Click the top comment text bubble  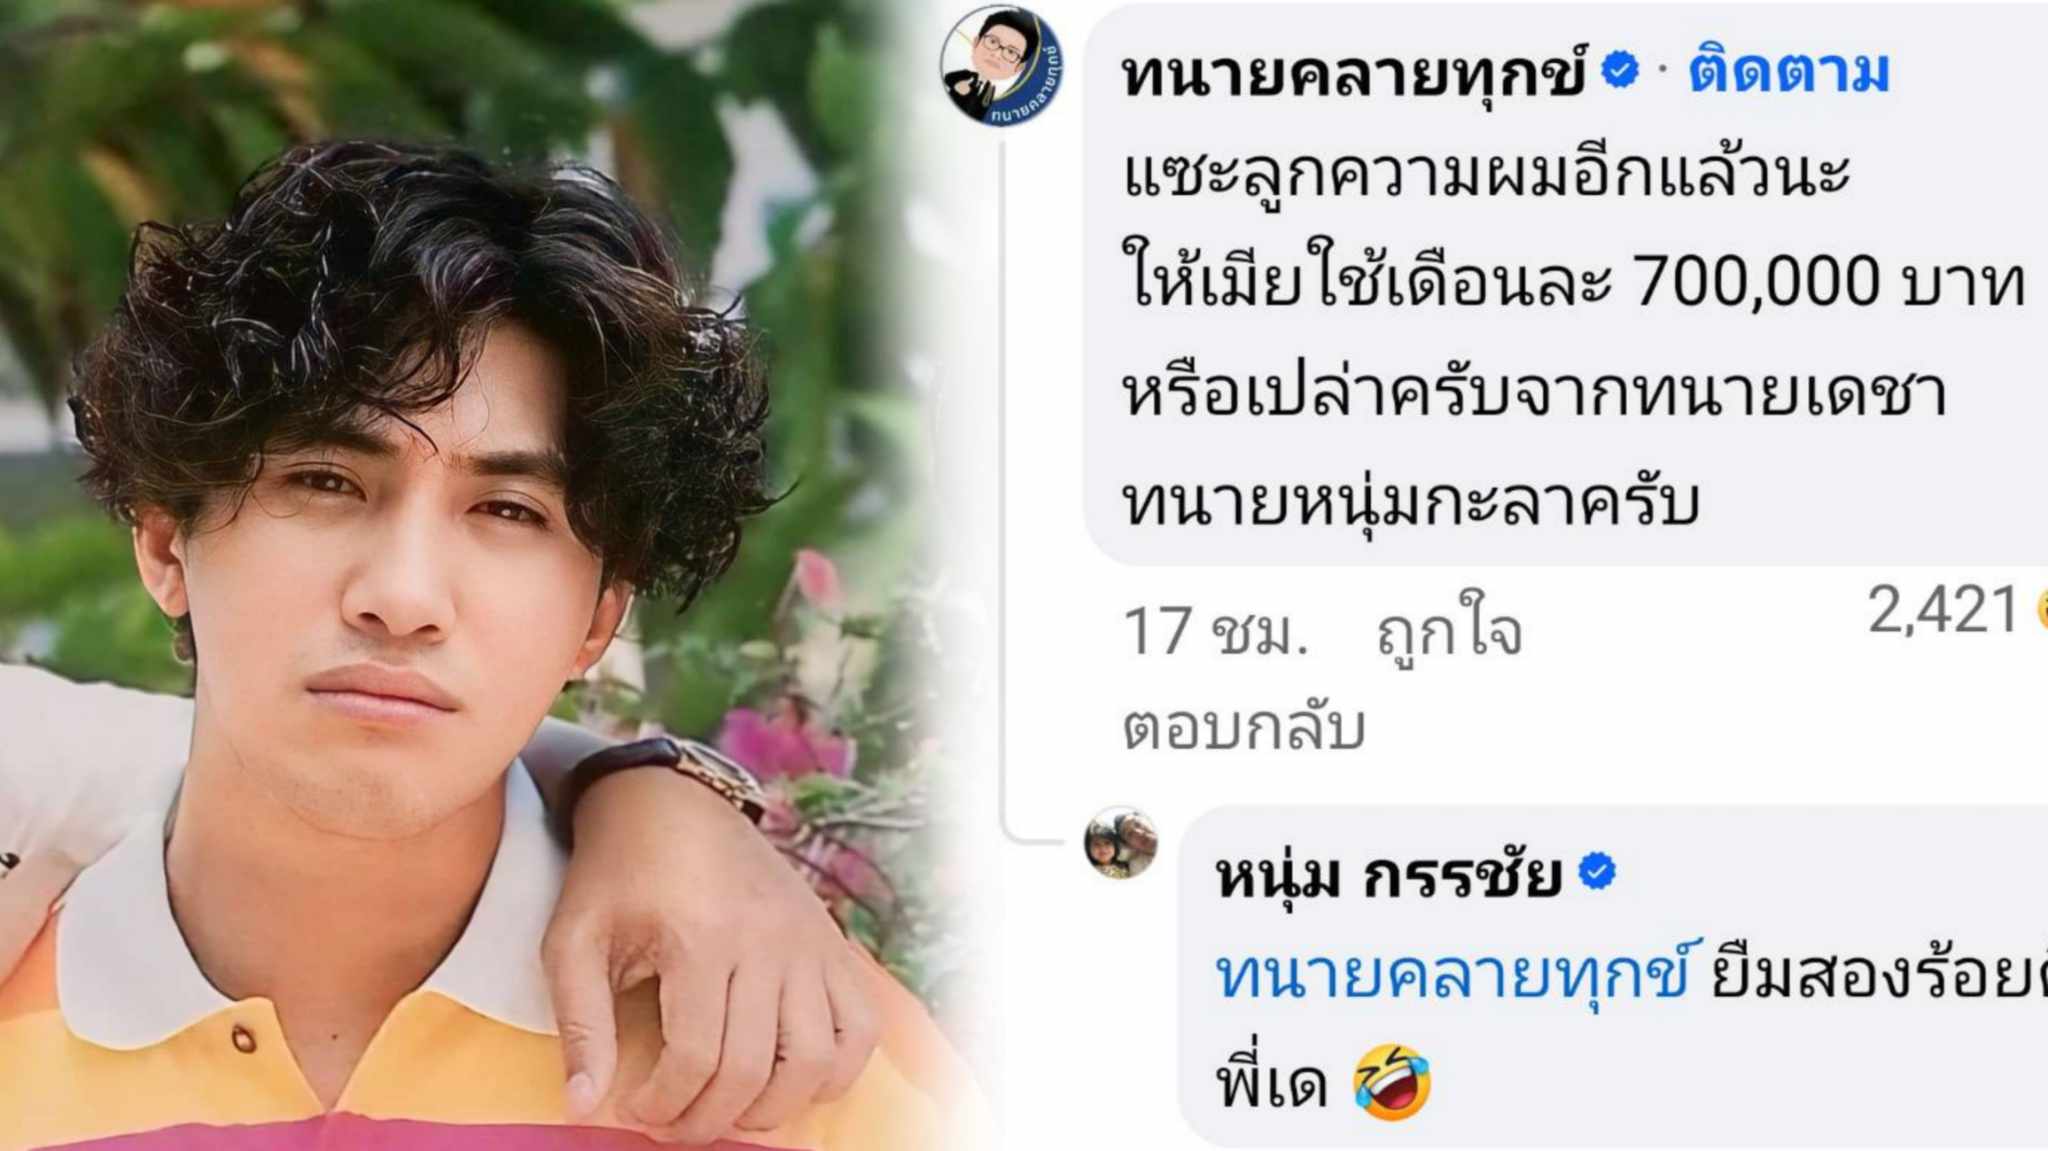pos(1566,285)
